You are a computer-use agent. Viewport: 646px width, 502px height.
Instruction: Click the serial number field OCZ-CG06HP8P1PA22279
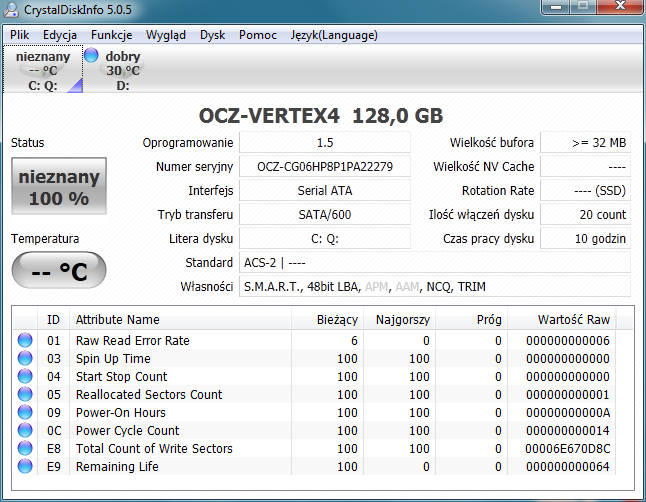tap(325, 167)
